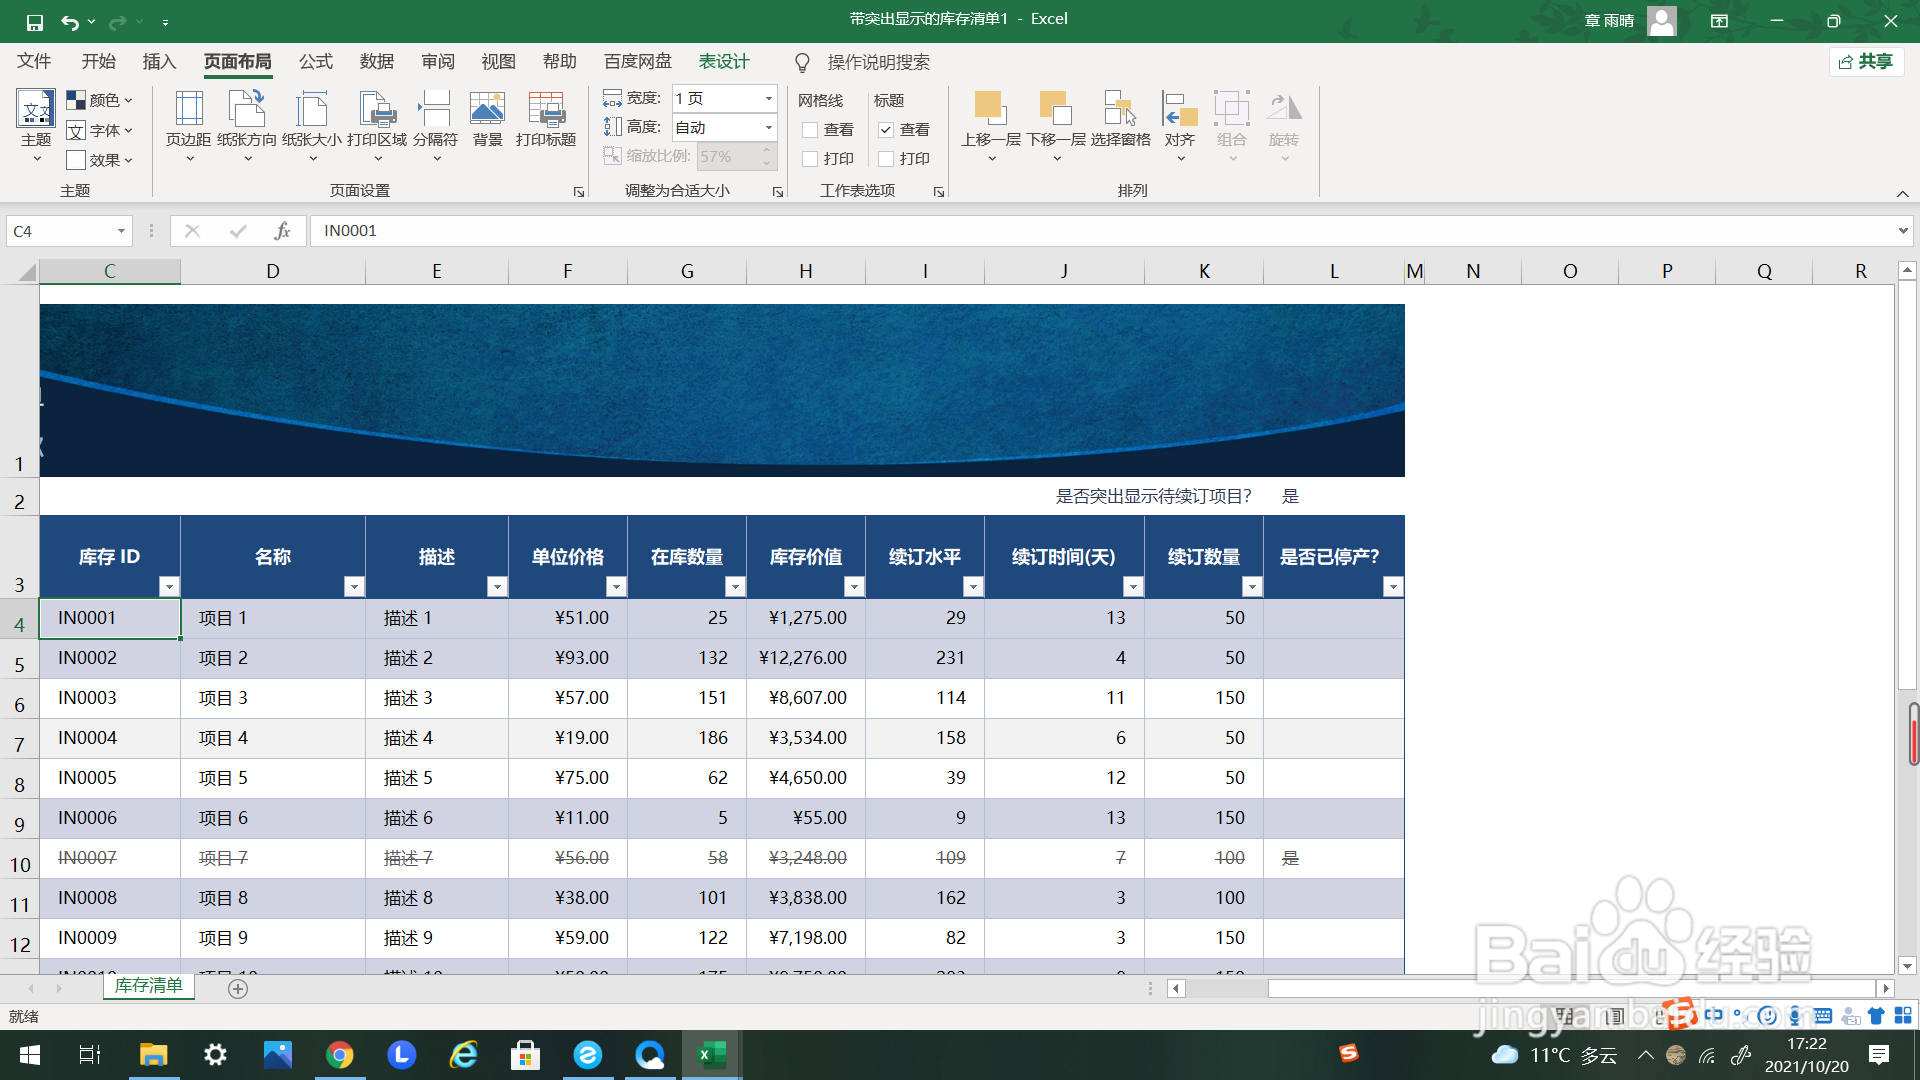This screenshot has width=1920, height=1080.
Task: Click the 库存清单 sheet tab
Action: 149,986
